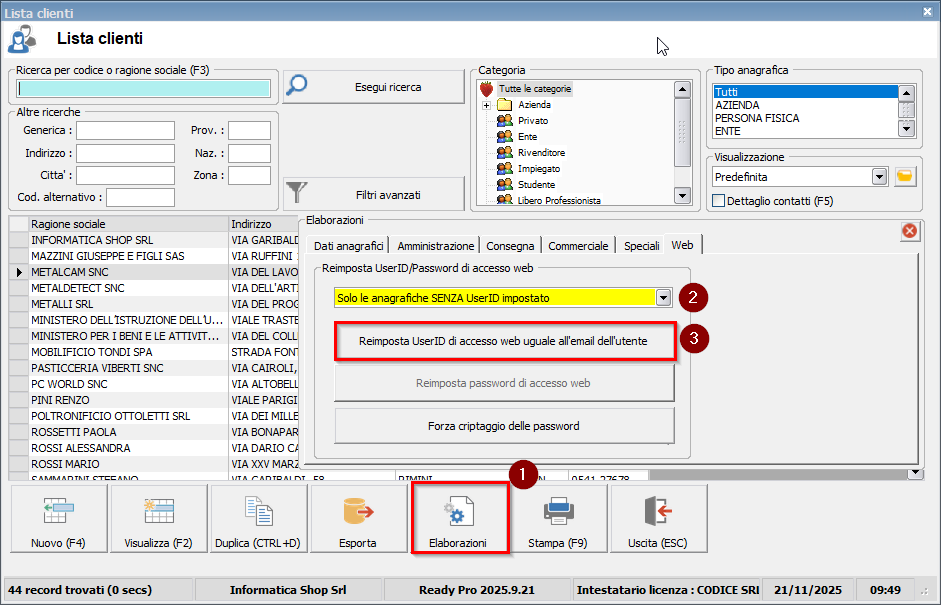Print list with Stampa (F9)

click(x=558, y=519)
